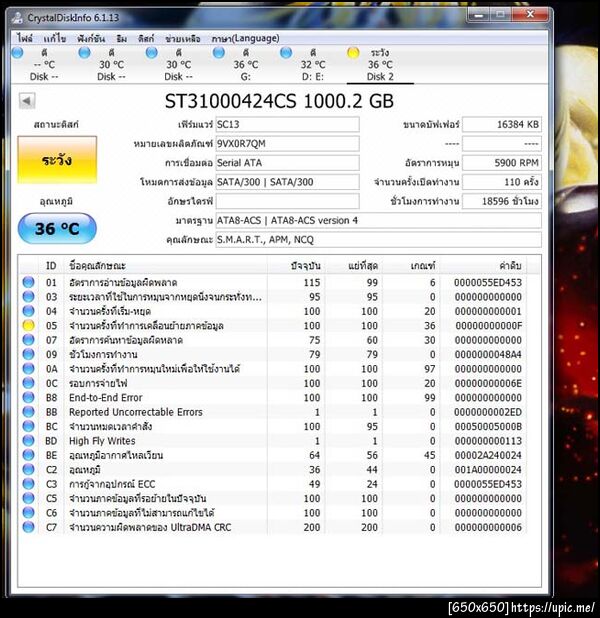This screenshot has height=618, width=600.
Task: Click the blue status dot of attribute C2
Action: (28, 469)
